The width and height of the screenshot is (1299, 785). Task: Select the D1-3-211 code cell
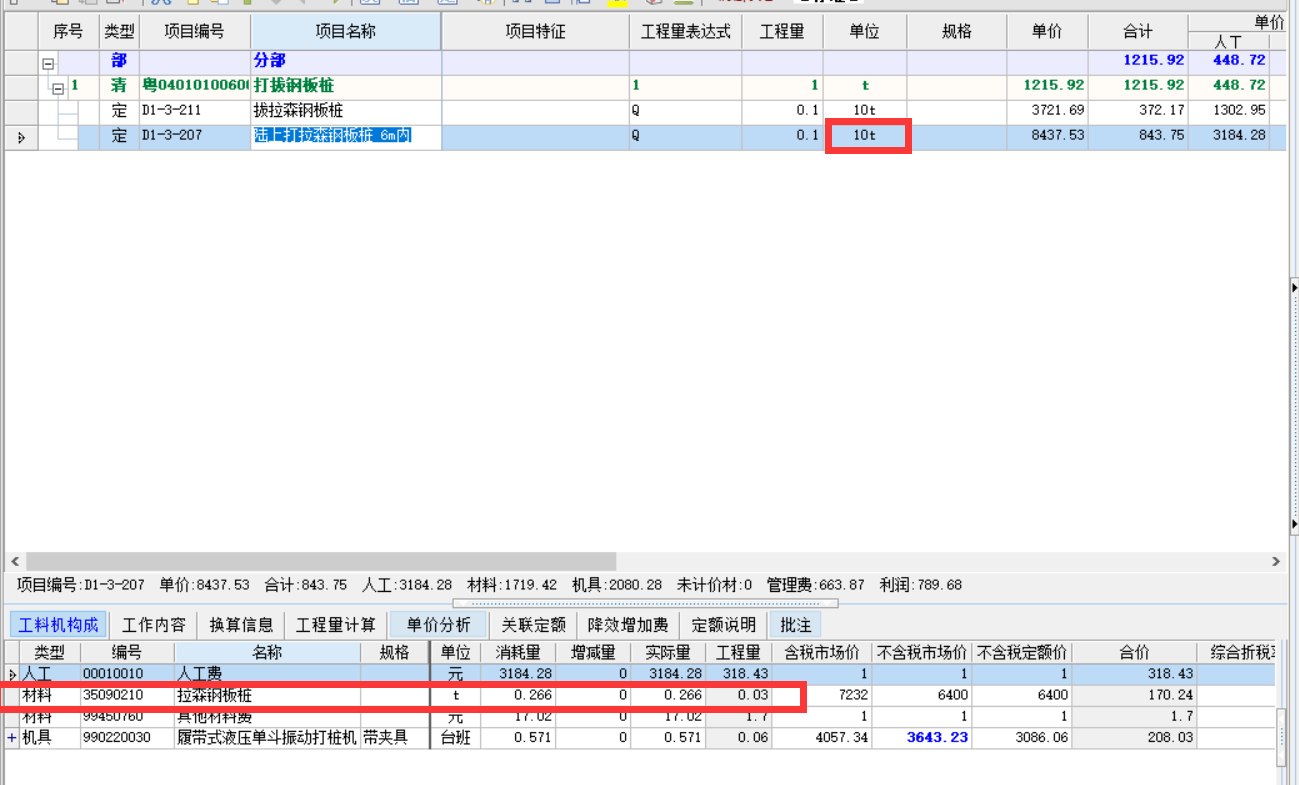coord(195,111)
